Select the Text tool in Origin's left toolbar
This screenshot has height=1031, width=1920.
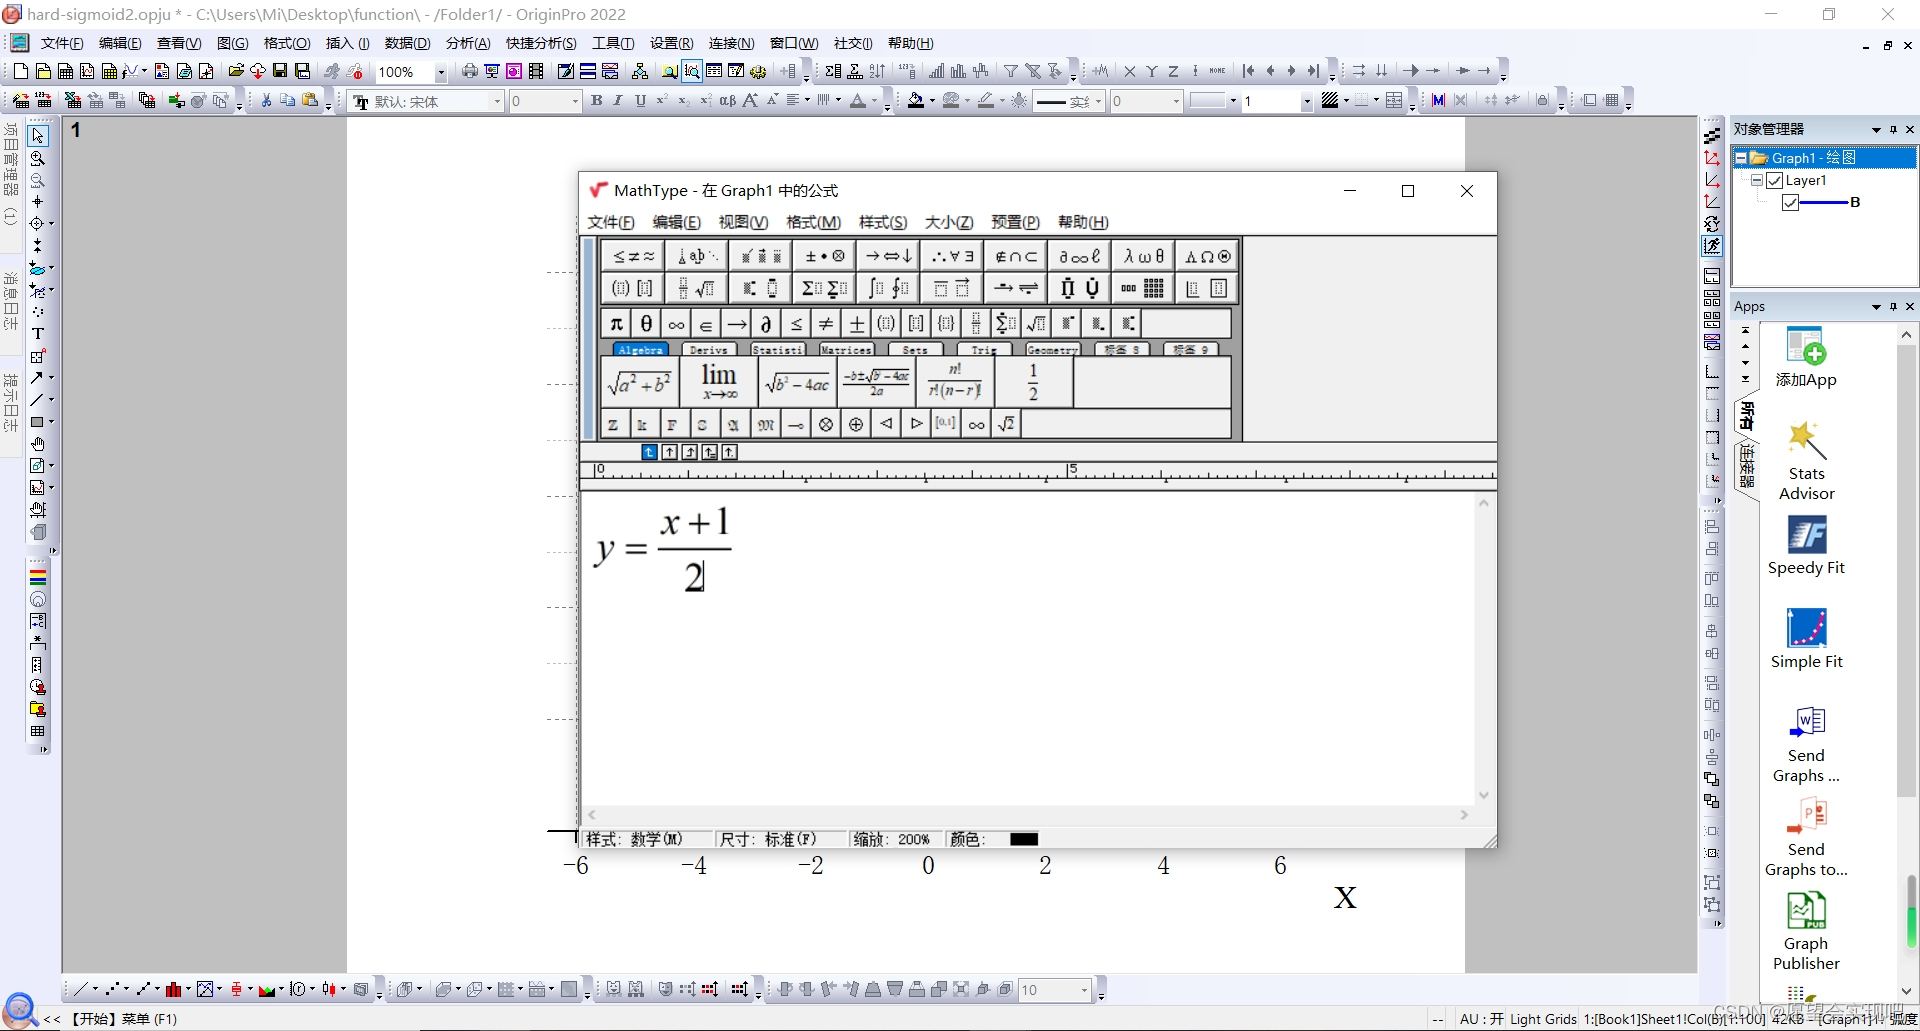click(x=38, y=334)
